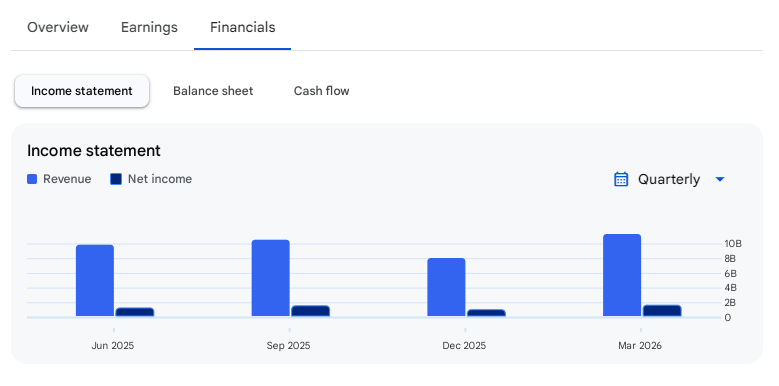
Task: Click the Revenue legend label
Action: tap(67, 179)
